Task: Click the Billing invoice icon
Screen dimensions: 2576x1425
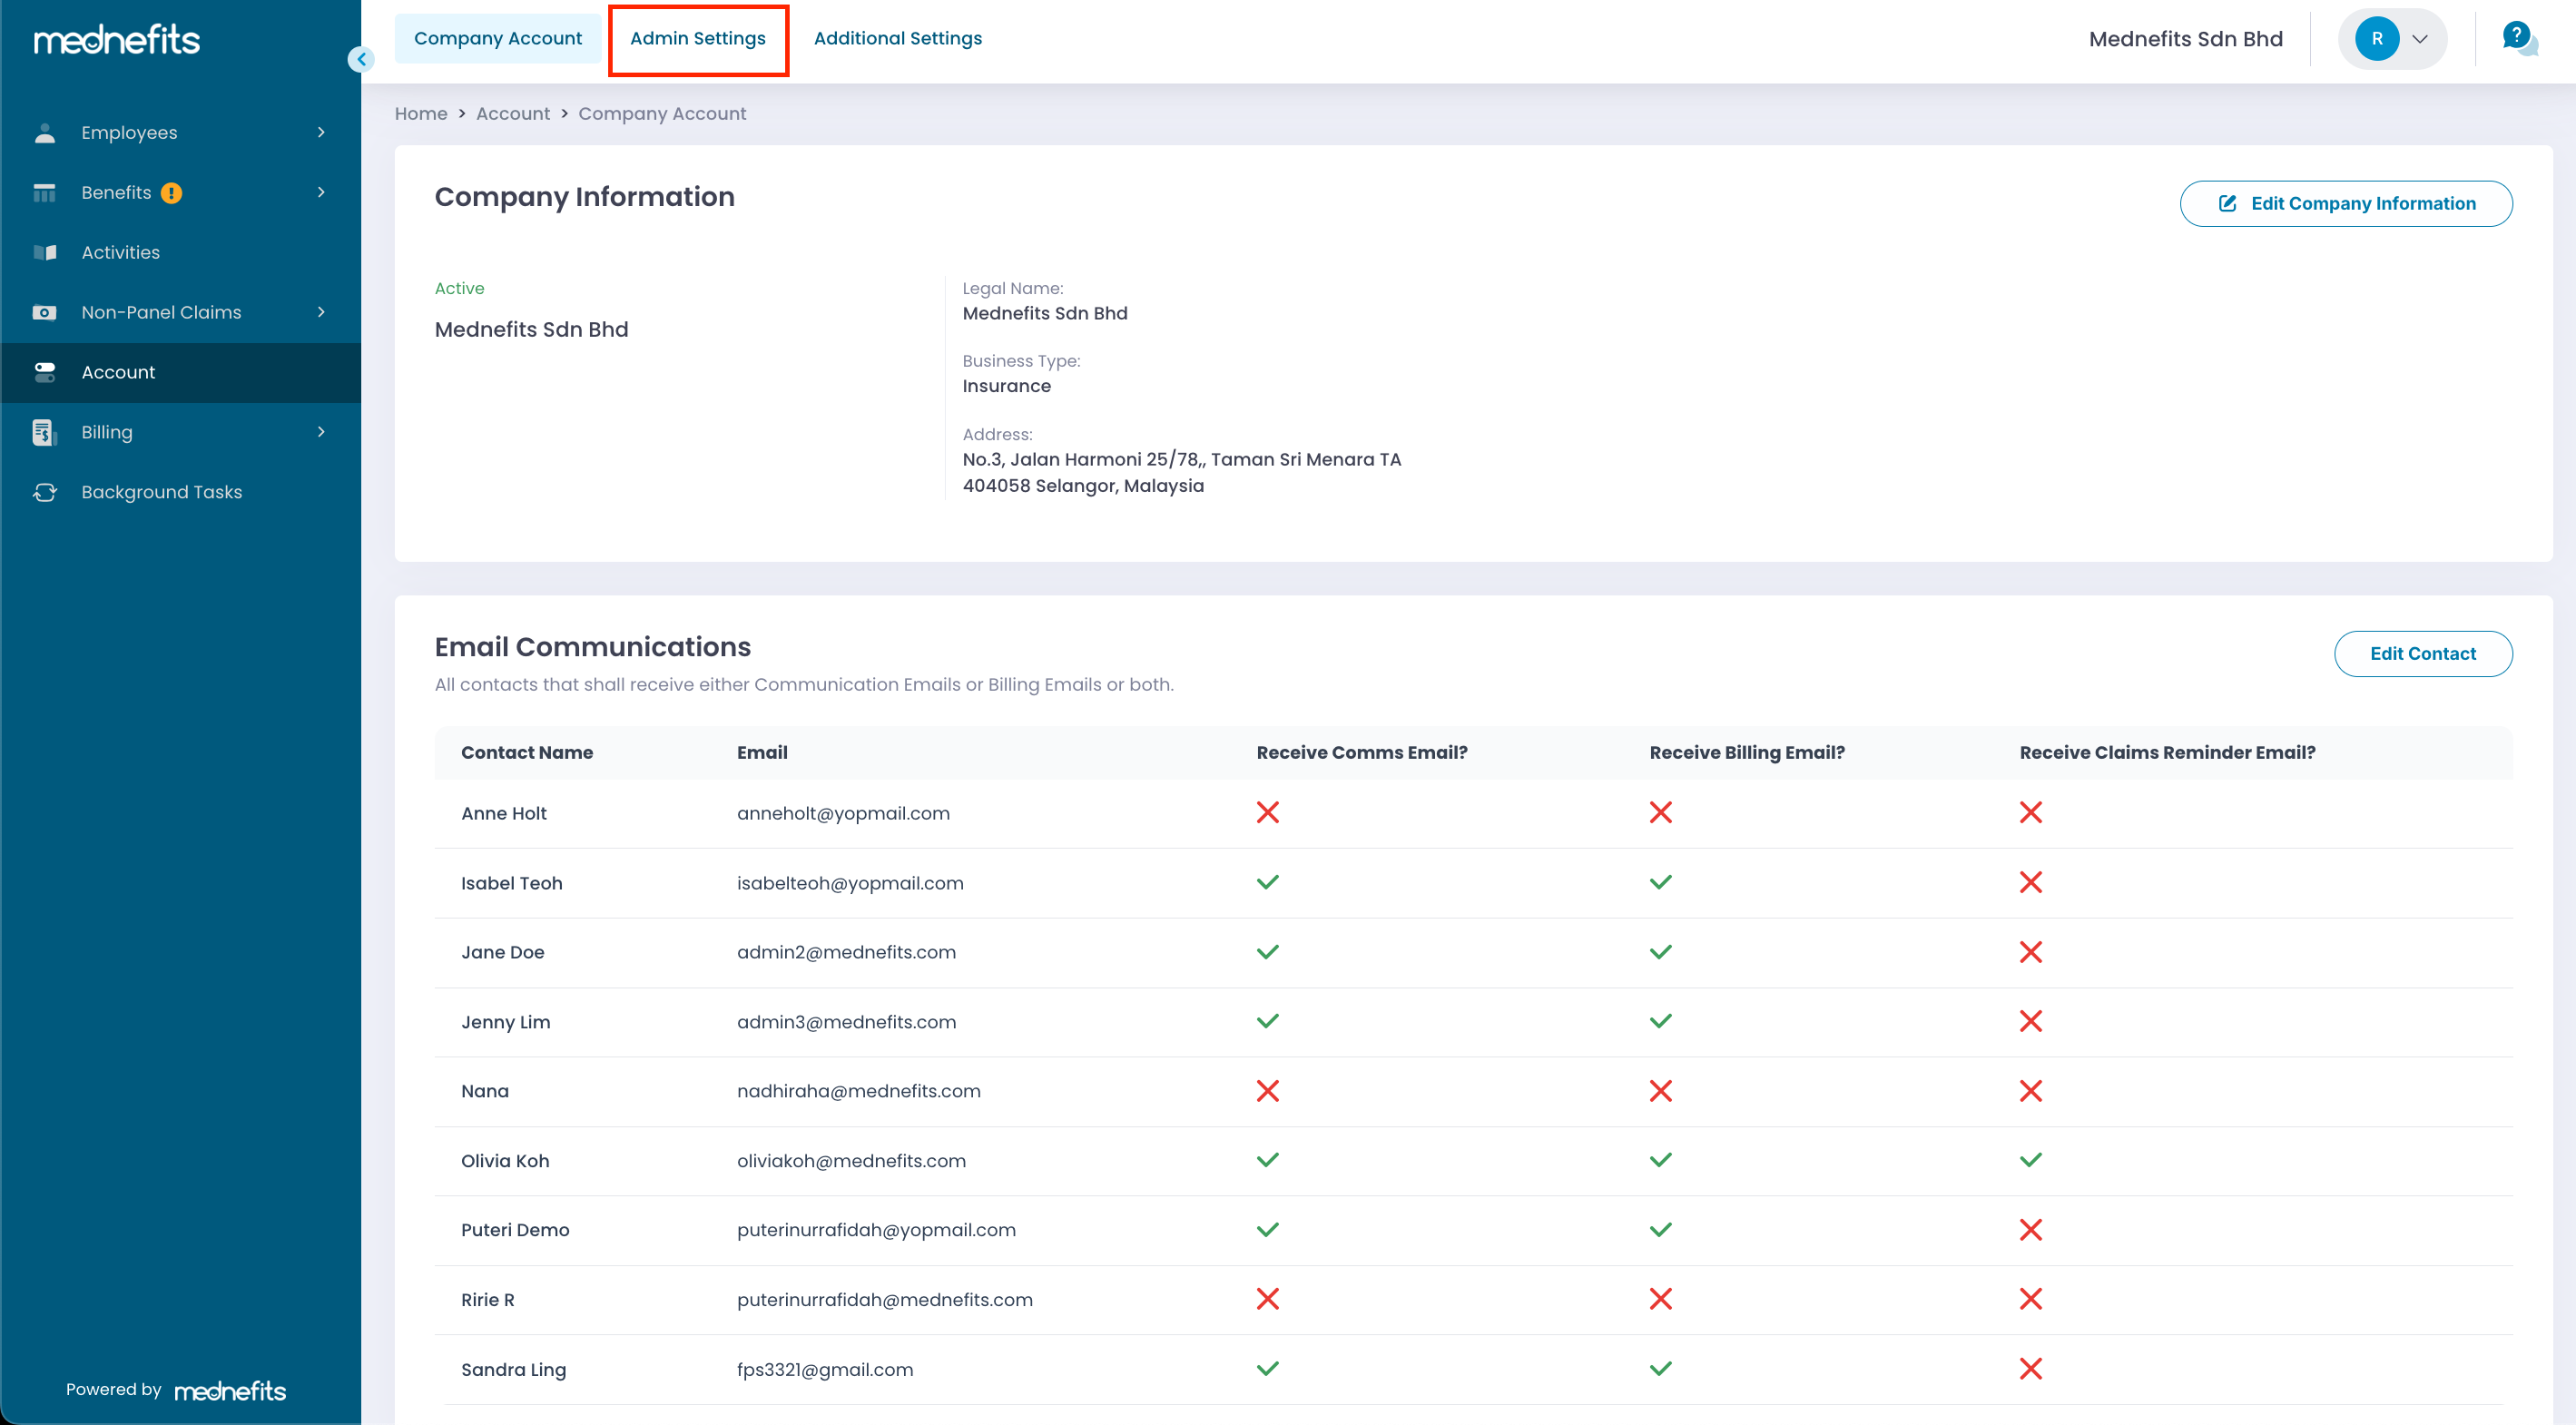Action: 44,433
